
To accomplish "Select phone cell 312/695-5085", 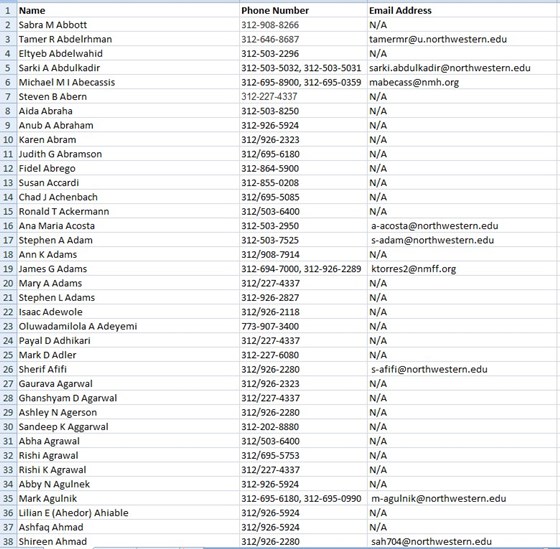I will click(303, 197).
